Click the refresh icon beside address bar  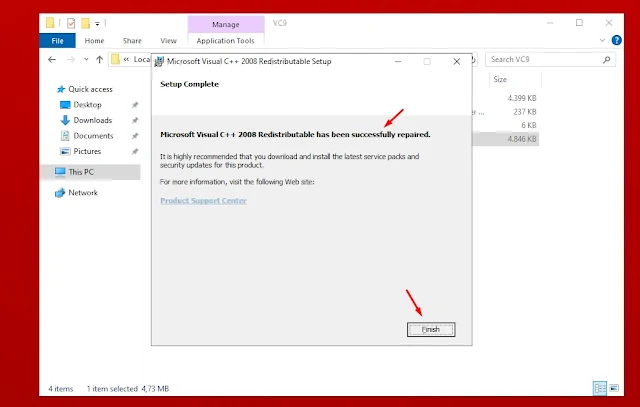tap(474, 60)
